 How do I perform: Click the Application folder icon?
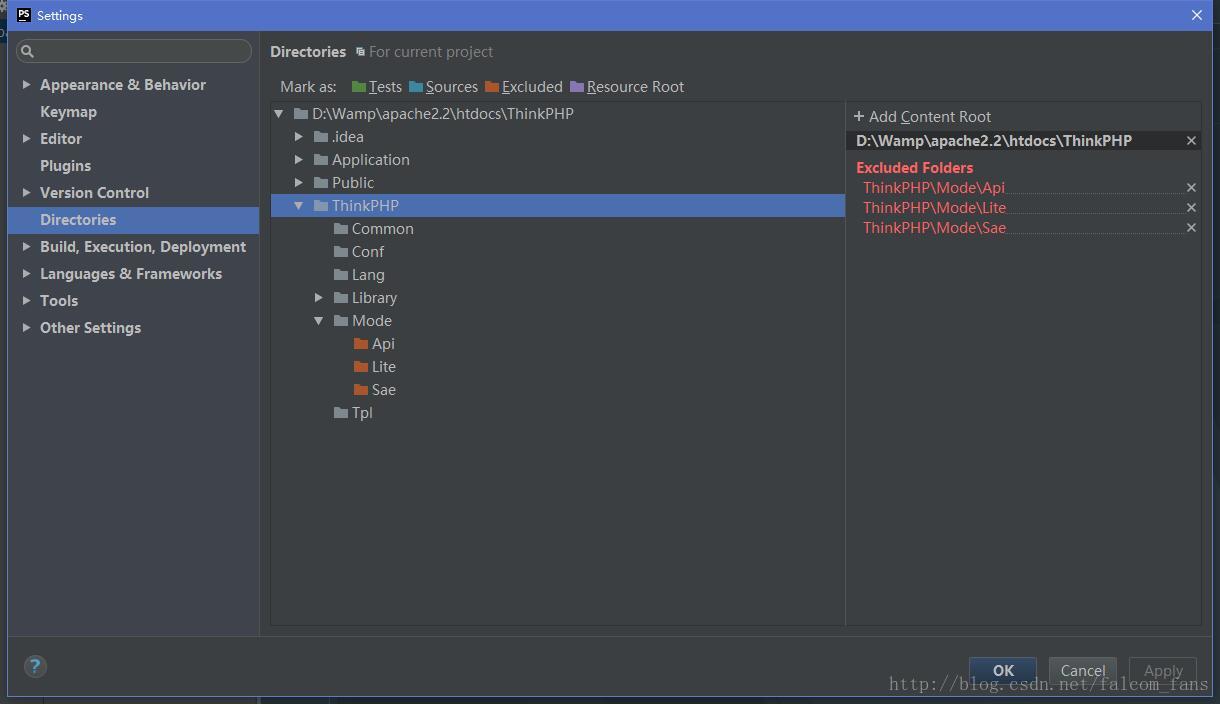321,159
